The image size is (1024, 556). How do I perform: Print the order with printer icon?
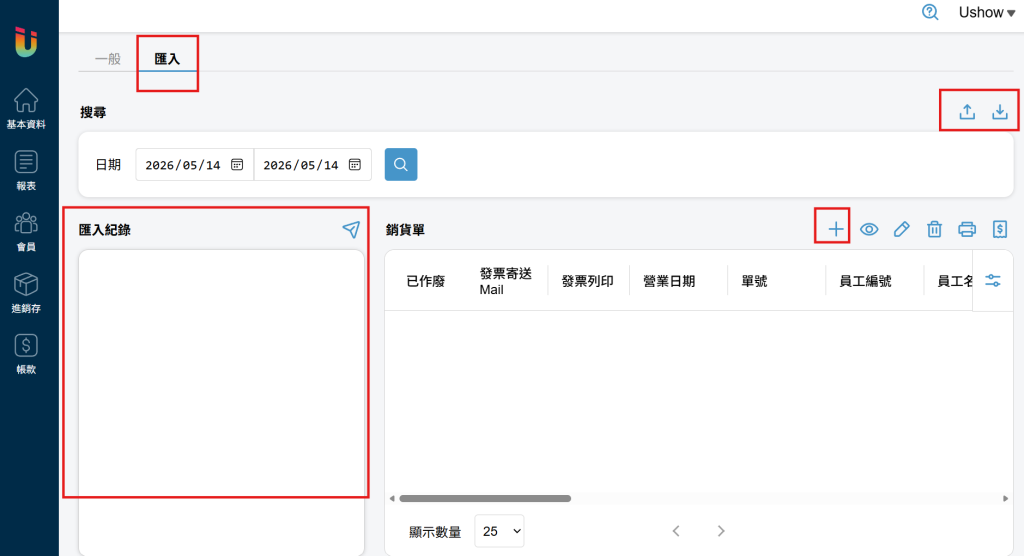[x=967, y=229]
